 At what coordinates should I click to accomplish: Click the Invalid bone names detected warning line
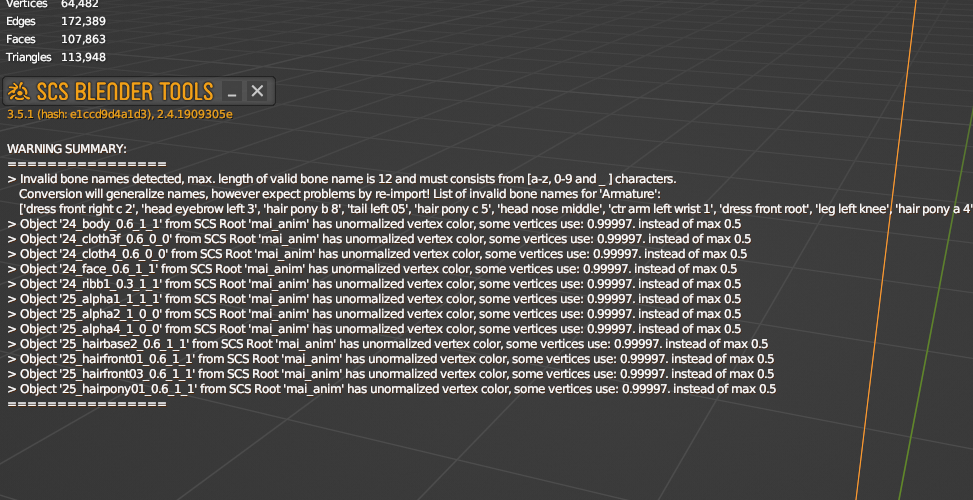pyautogui.click(x=342, y=179)
